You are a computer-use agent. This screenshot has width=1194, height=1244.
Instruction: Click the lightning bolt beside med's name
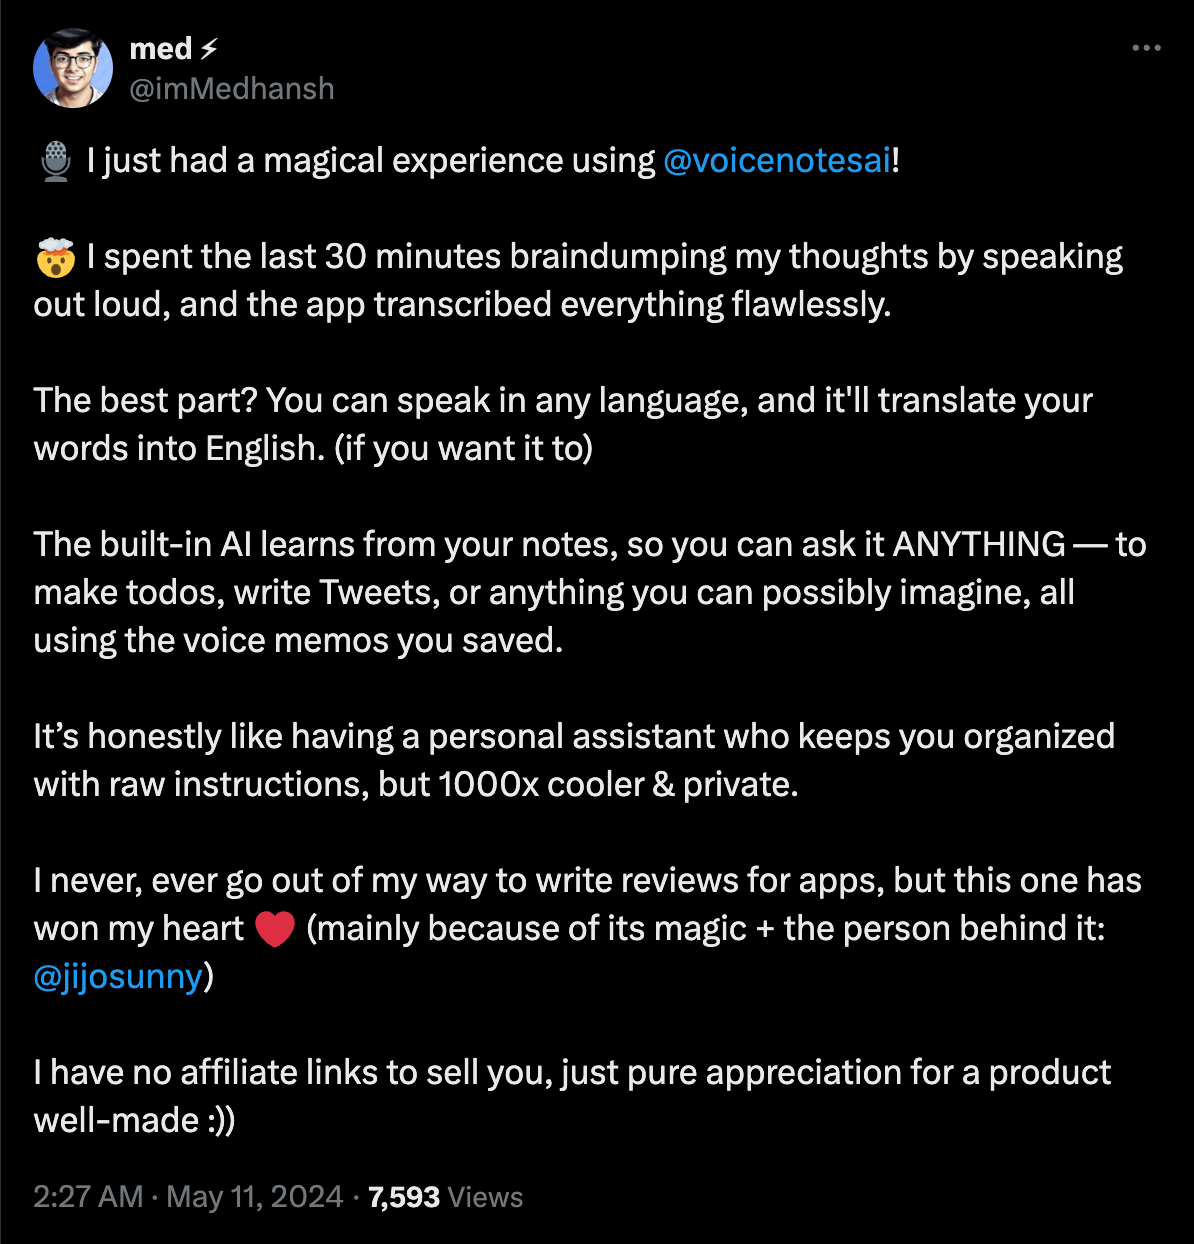pos(210,48)
